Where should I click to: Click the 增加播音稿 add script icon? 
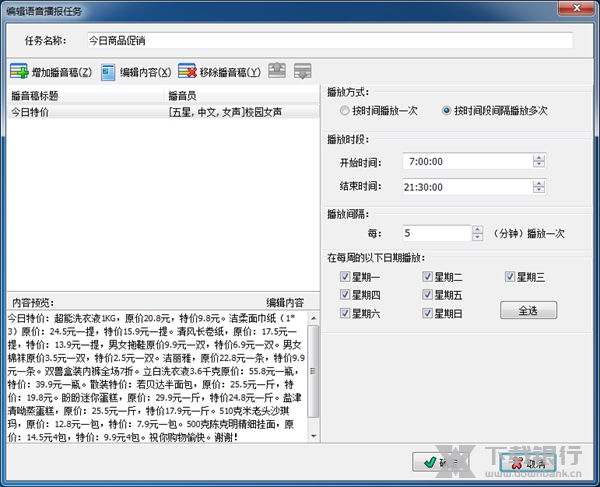click(x=20, y=72)
